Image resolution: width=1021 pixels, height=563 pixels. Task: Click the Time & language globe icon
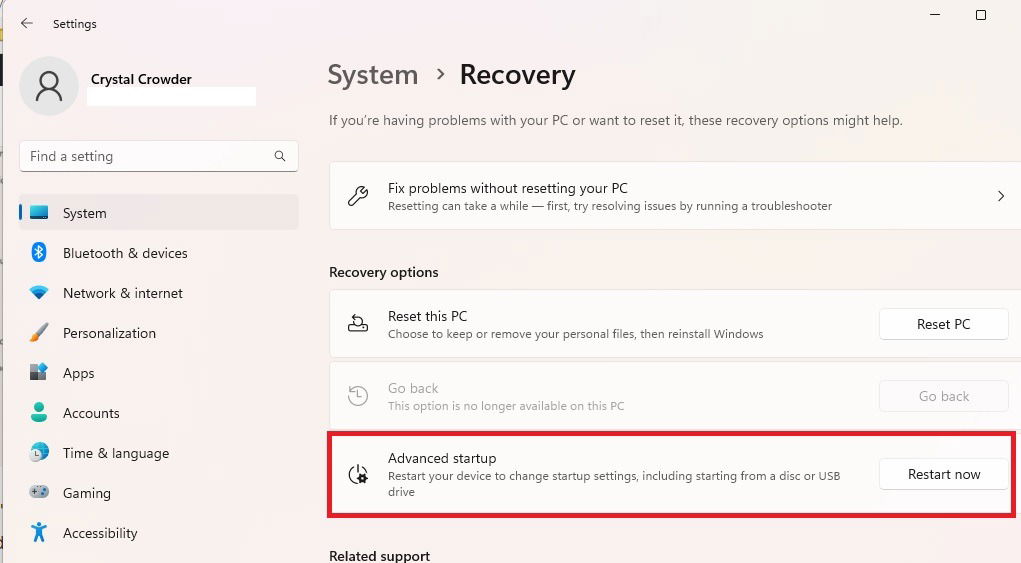(x=39, y=452)
